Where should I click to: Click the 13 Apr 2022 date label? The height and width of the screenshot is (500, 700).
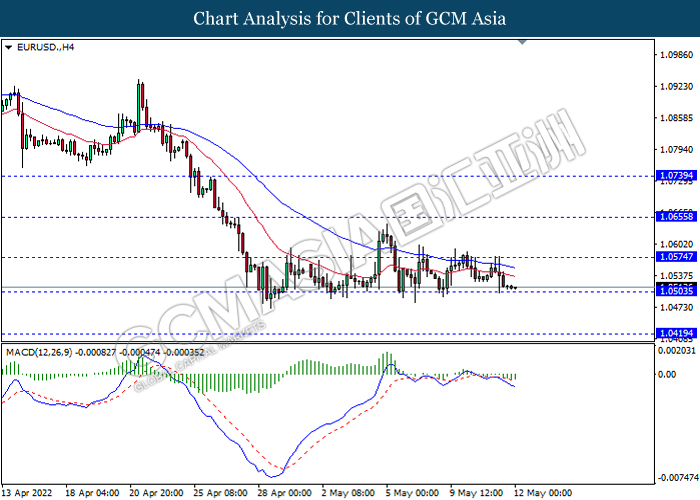click(x=27, y=493)
